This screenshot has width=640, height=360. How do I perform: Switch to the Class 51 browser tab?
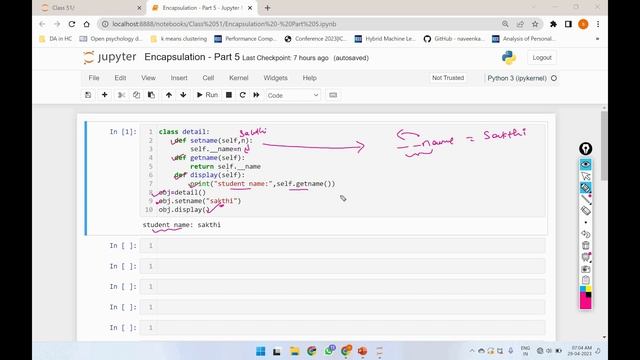click(90, 8)
